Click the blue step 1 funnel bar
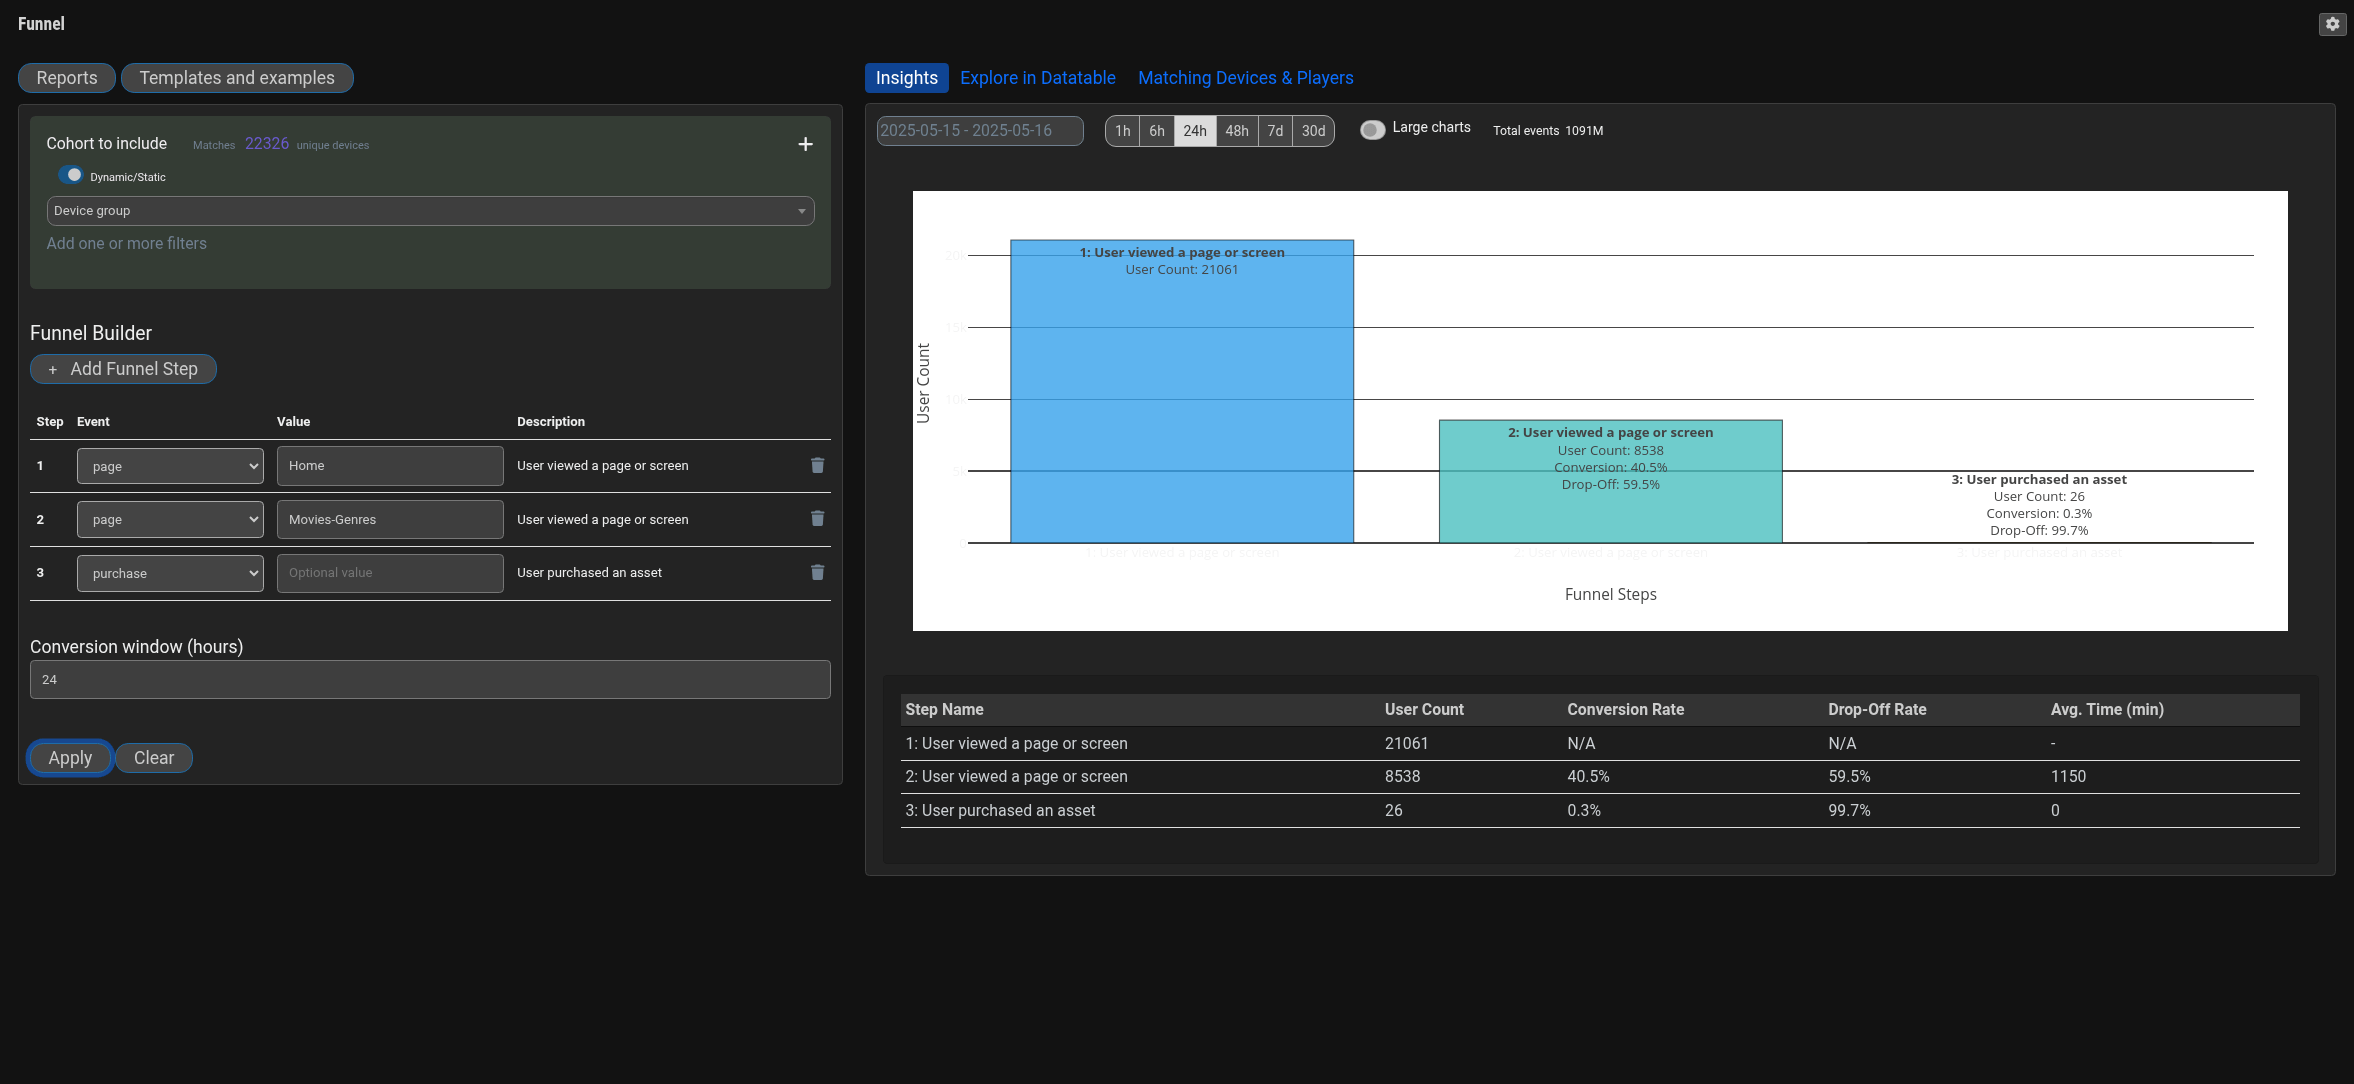This screenshot has height=1084, width=2354. tap(1181, 400)
